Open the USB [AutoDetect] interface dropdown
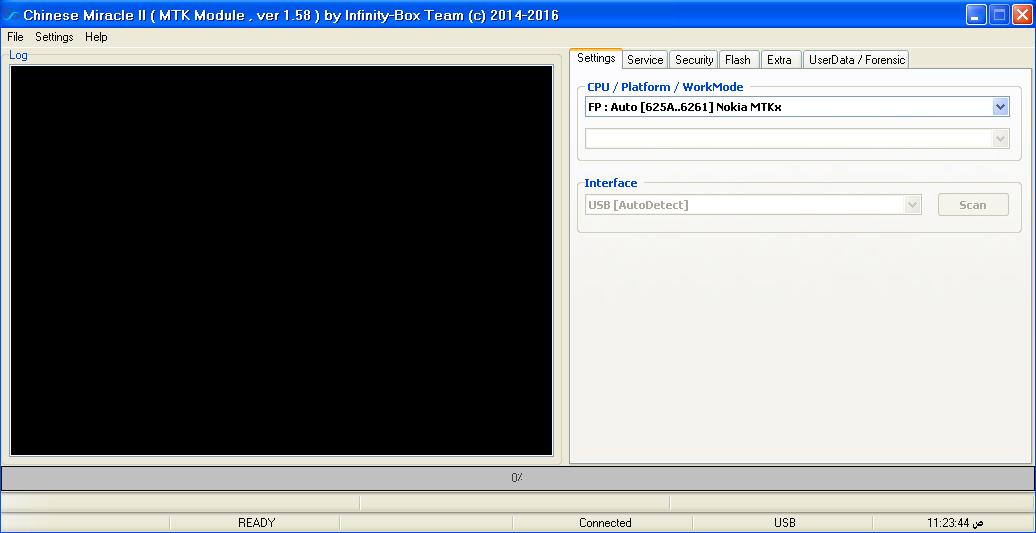Viewport: 1036px width, 533px height. click(x=753, y=205)
